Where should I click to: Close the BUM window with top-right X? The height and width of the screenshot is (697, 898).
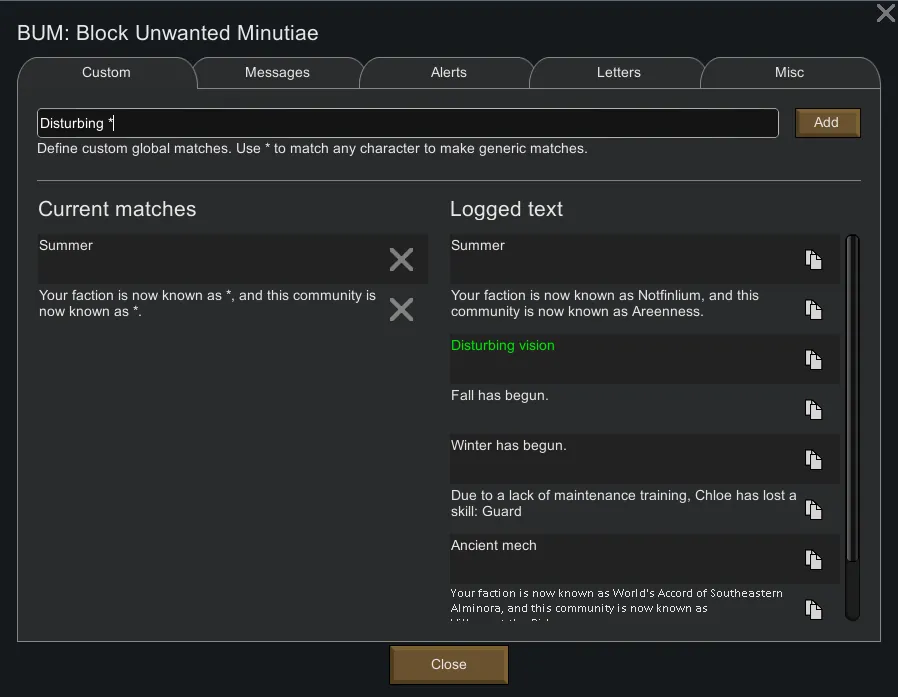tap(885, 13)
